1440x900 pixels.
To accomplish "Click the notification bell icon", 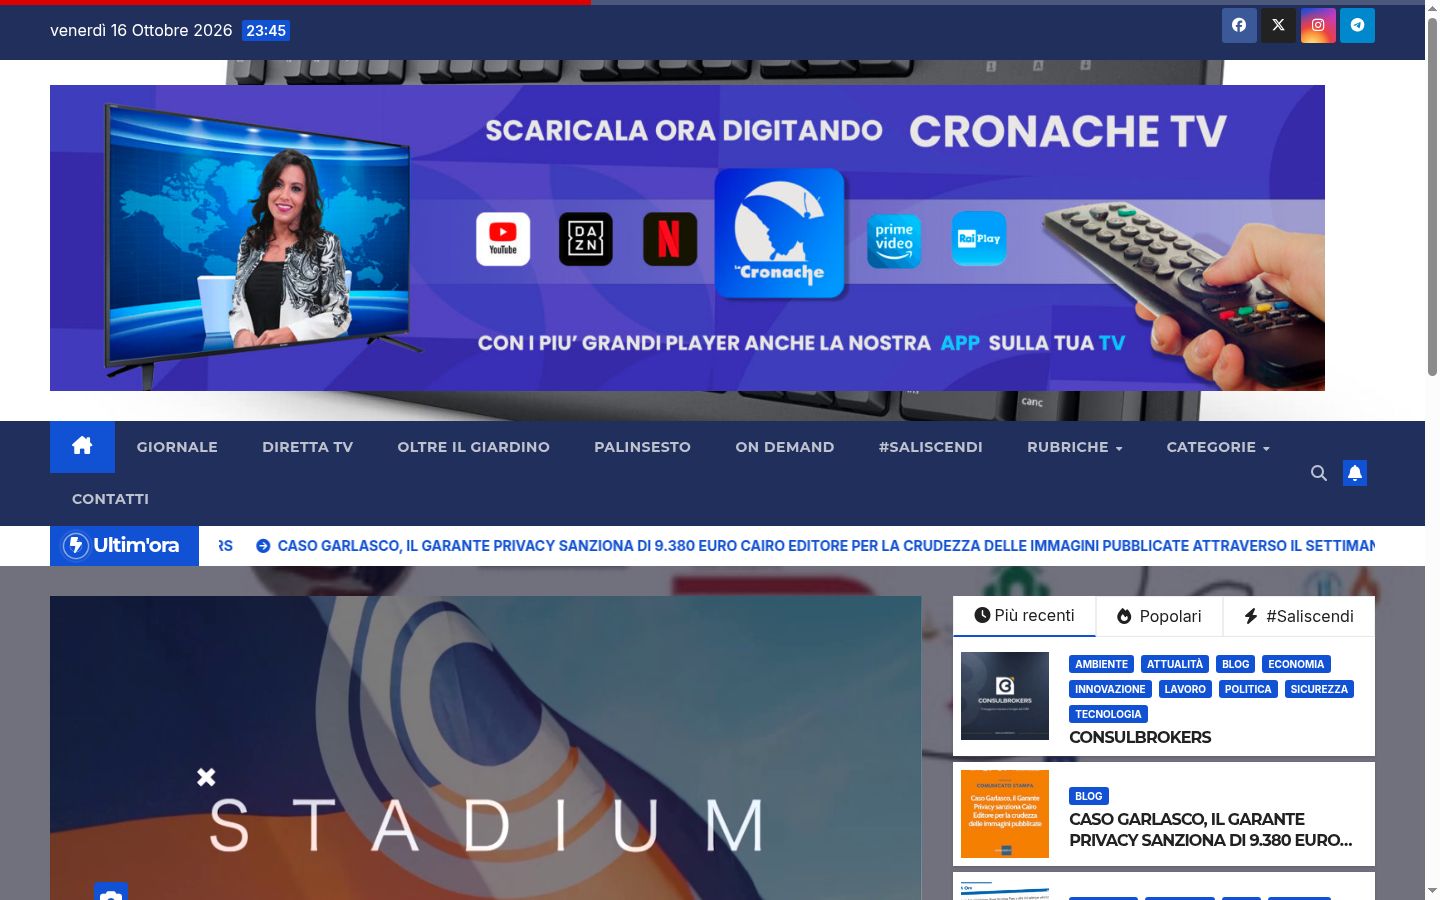I will point(1355,473).
